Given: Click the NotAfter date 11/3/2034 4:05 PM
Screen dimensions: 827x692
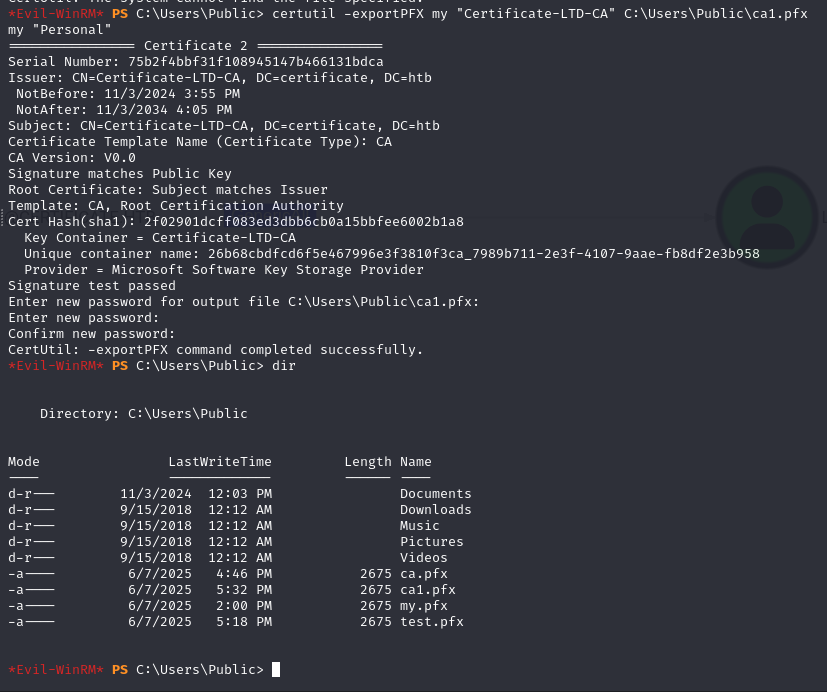Looking at the screenshot, I should (x=164, y=110).
